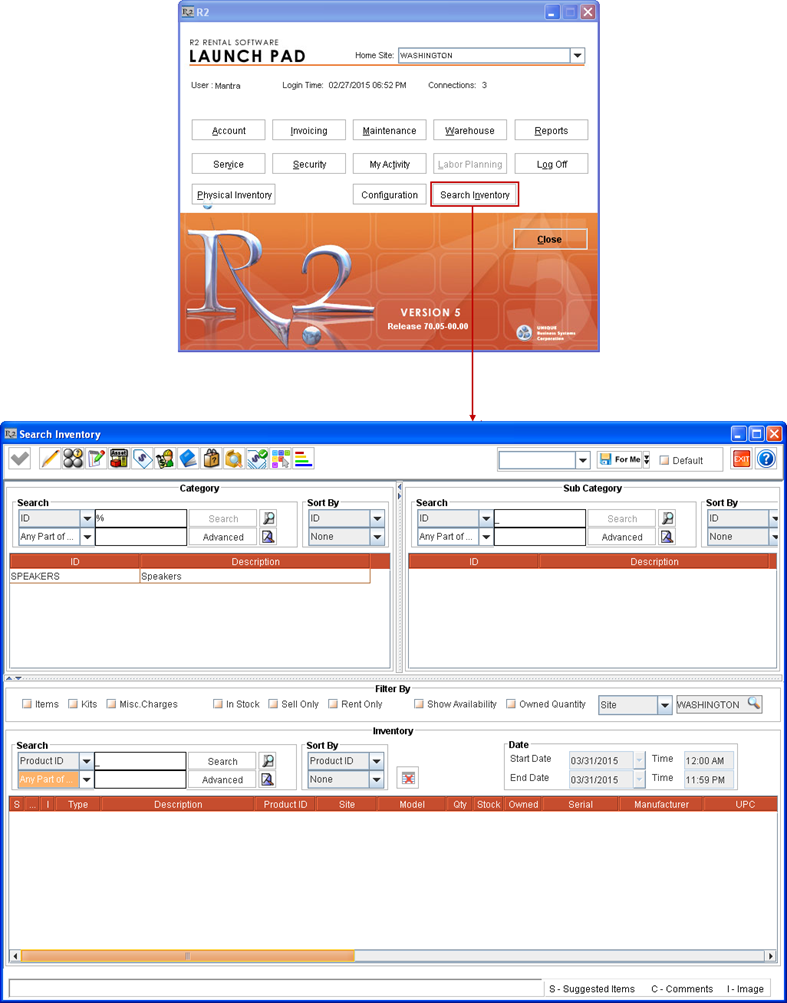Click the shopping bag question-mark icon
787x1003 pixels.
coord(211,459)
